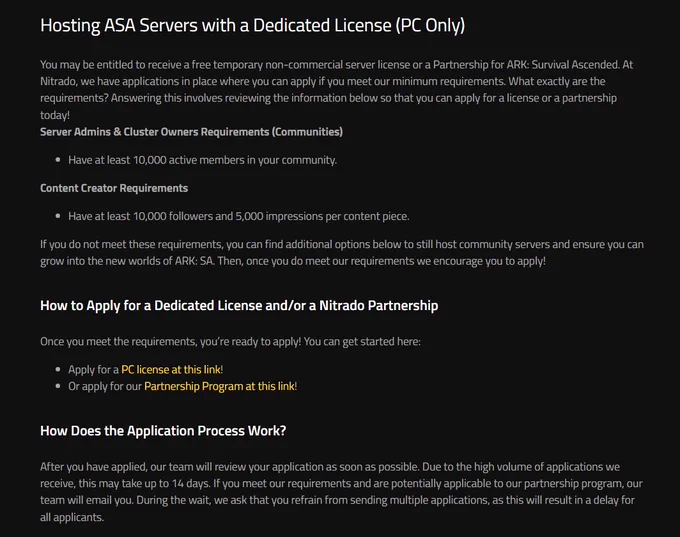This screenshot has width=680, height=537.
Task: Click the bullet 'Have at least 10,000 active members'
Action: (202, 160)
